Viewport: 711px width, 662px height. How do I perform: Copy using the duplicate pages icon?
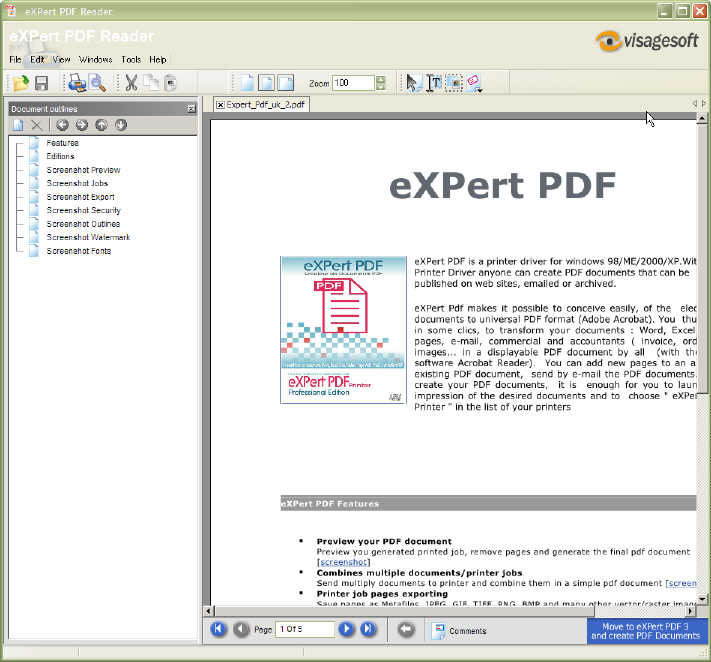click(x=151, y=83)
